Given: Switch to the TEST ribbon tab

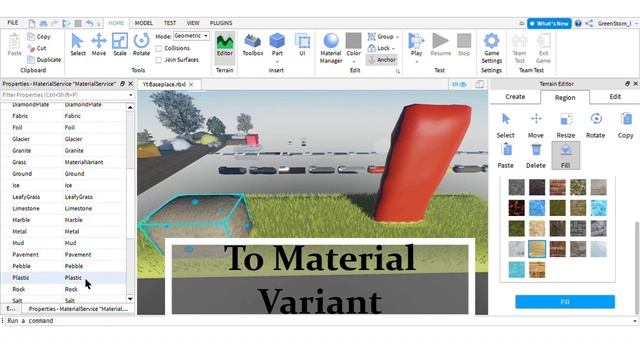Looking at the screenshot, I should coord(170,23).
